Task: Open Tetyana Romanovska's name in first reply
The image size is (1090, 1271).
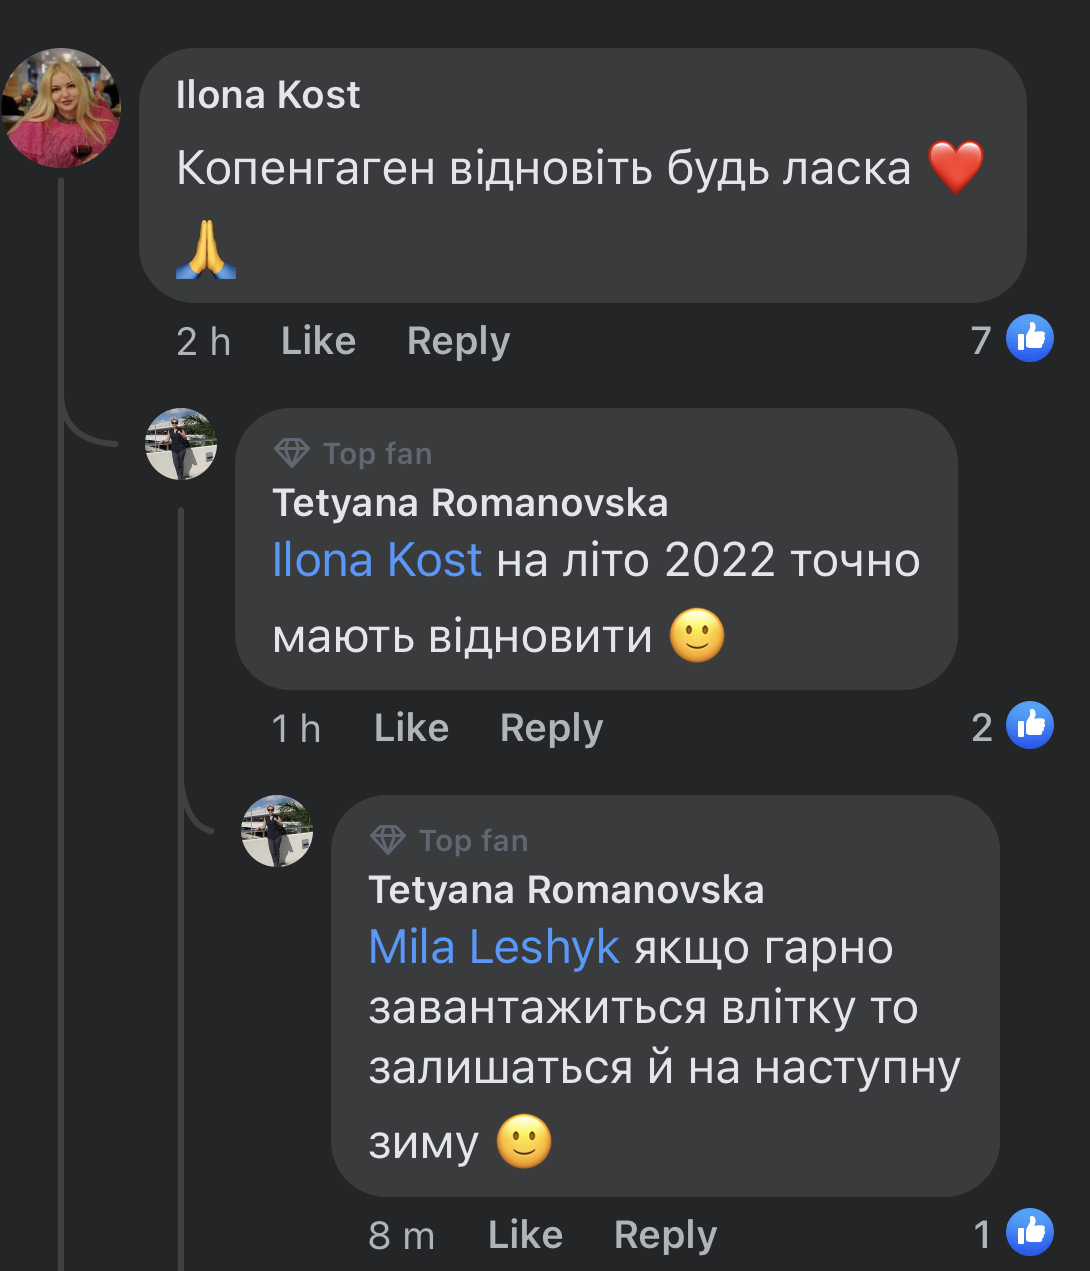Action: tap(470, 502)
